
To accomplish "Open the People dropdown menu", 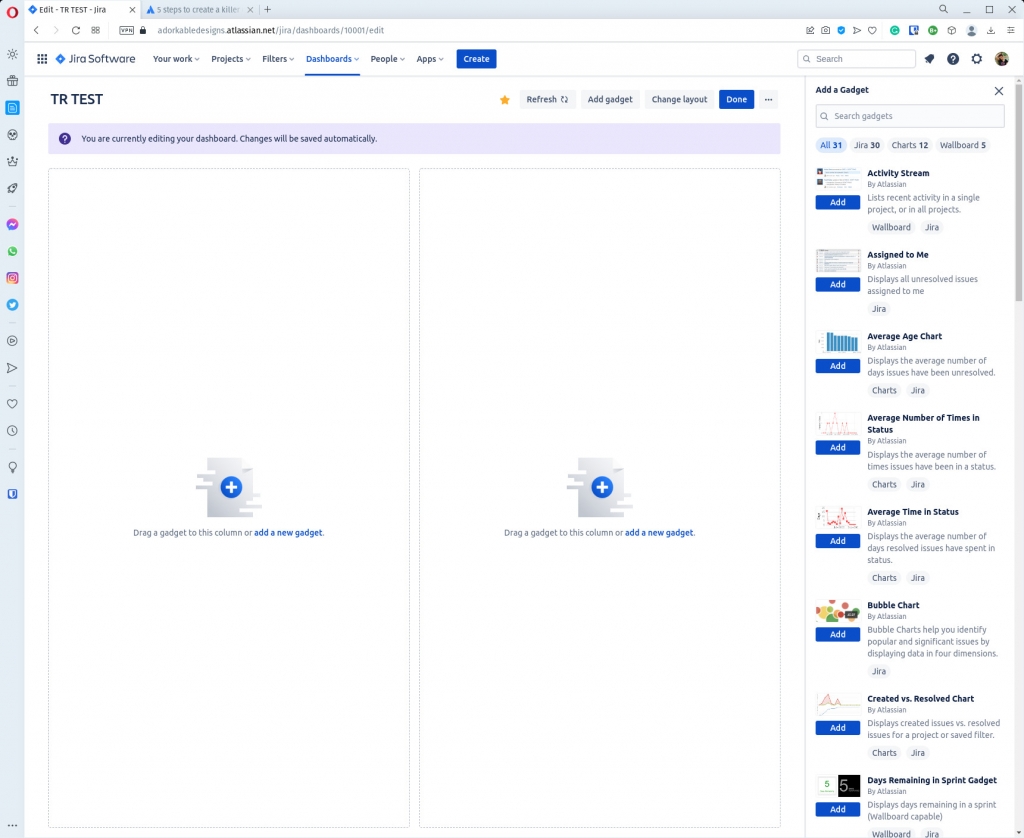I will pos(387,59).
